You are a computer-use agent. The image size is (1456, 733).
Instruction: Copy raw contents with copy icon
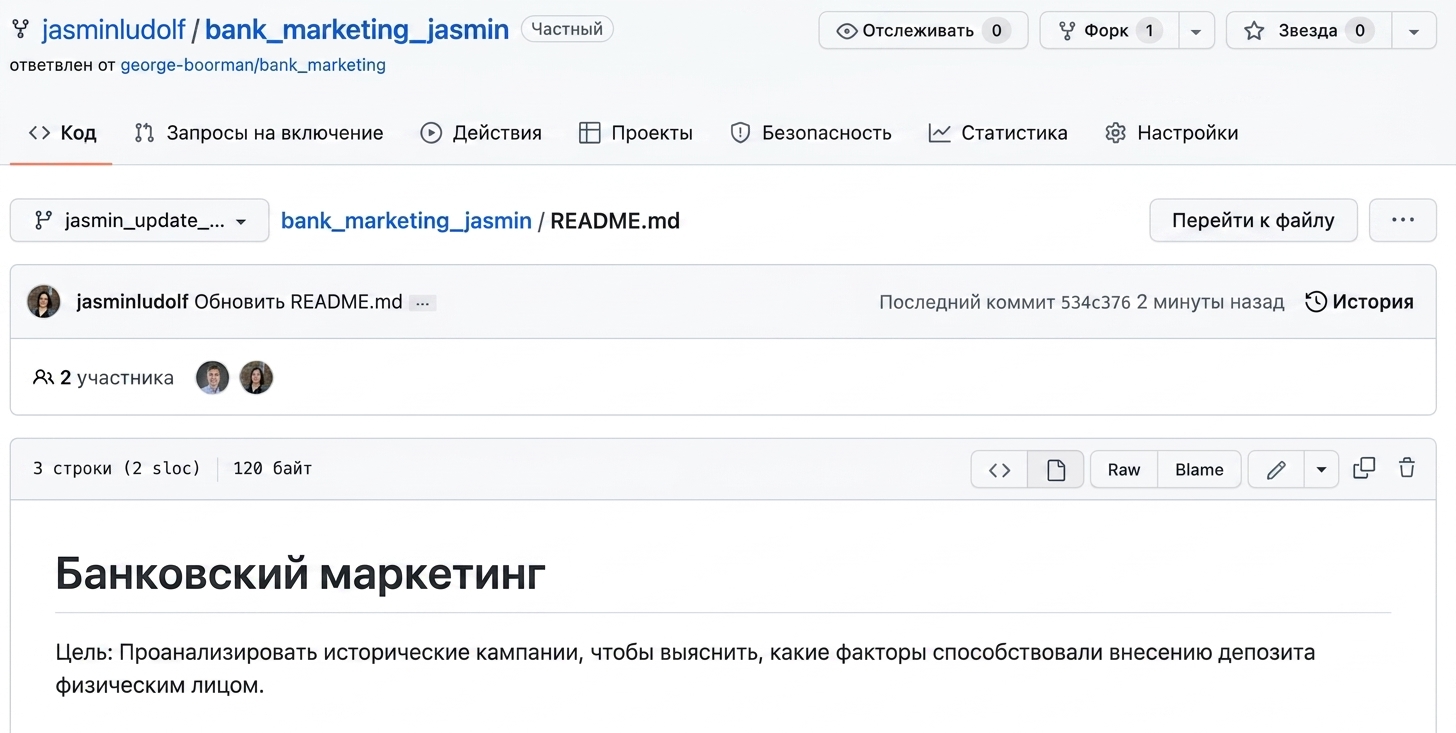(x=1364, y=468)
